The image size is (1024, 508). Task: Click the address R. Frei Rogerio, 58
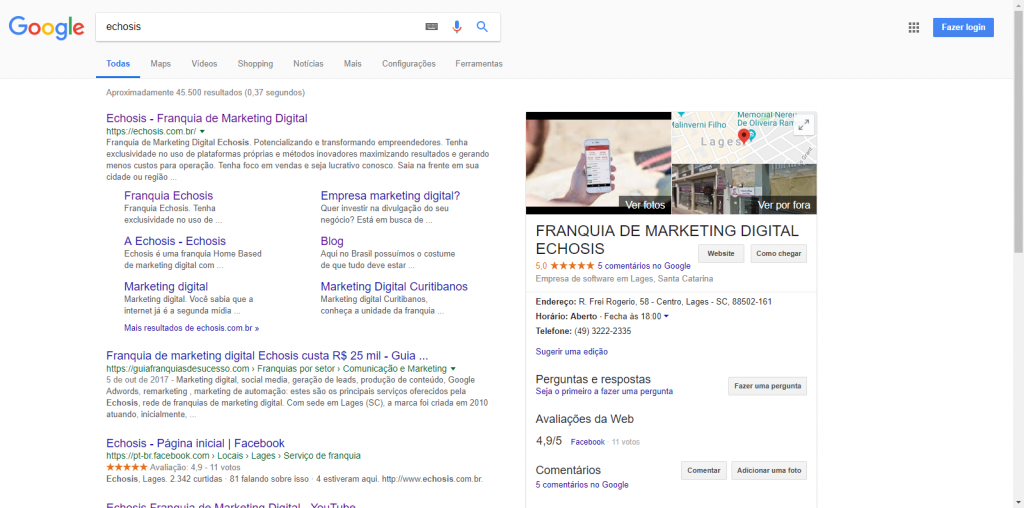pyautogui.click(x=675, y=302)
